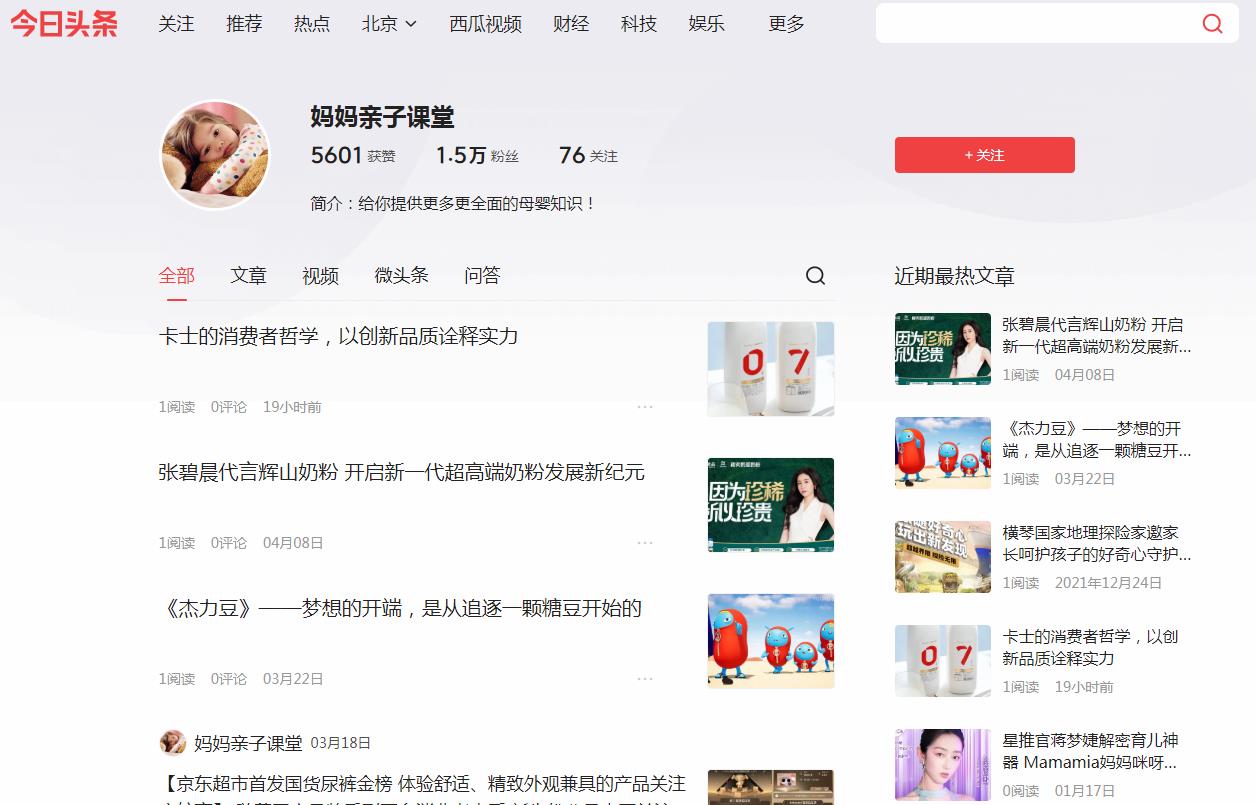
Task: Open 杰力豆 cartoon thumbnail in main feed
Action: point(770,640)
